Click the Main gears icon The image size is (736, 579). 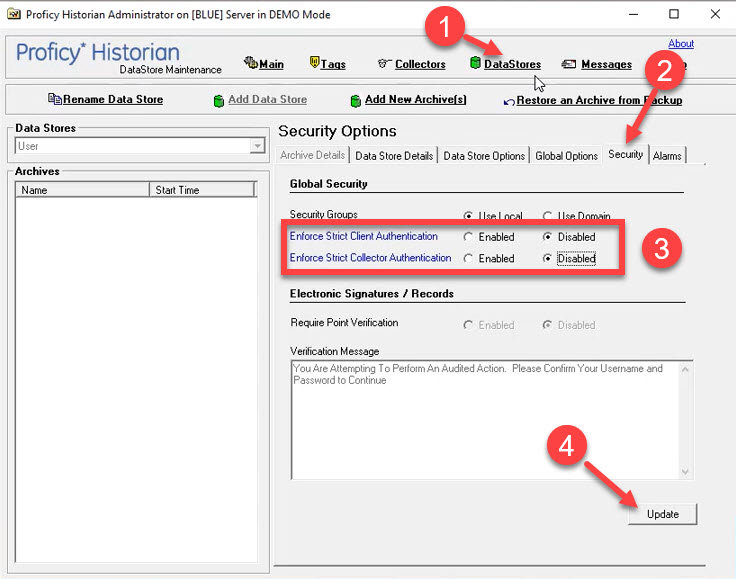[x=251, y=62]
